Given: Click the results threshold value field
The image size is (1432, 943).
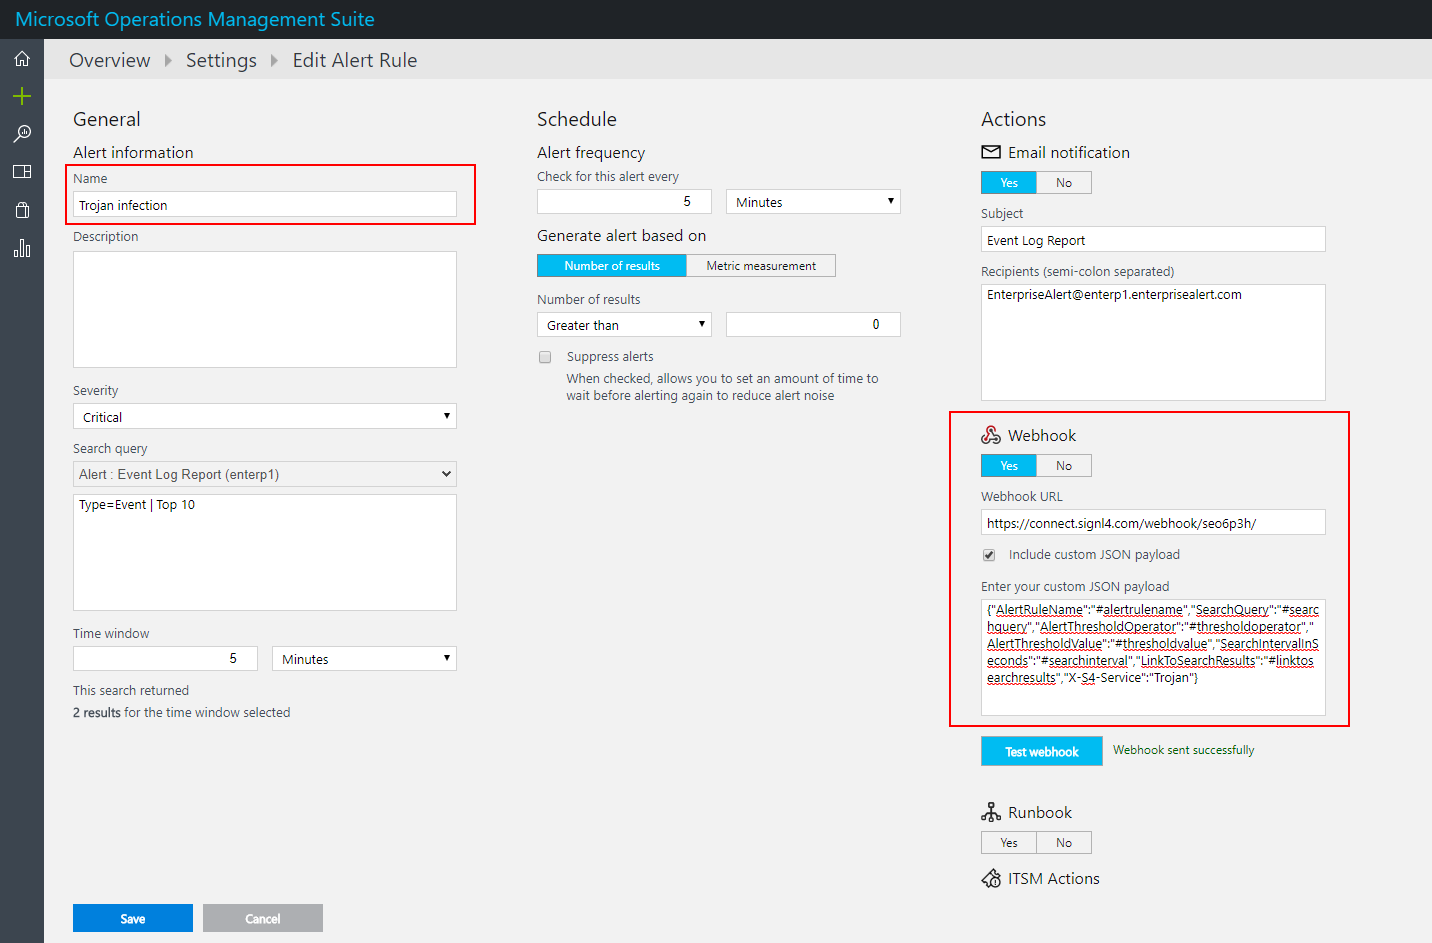Looking at the screenshot, I should pyautogui.click(x=813, y=325).
